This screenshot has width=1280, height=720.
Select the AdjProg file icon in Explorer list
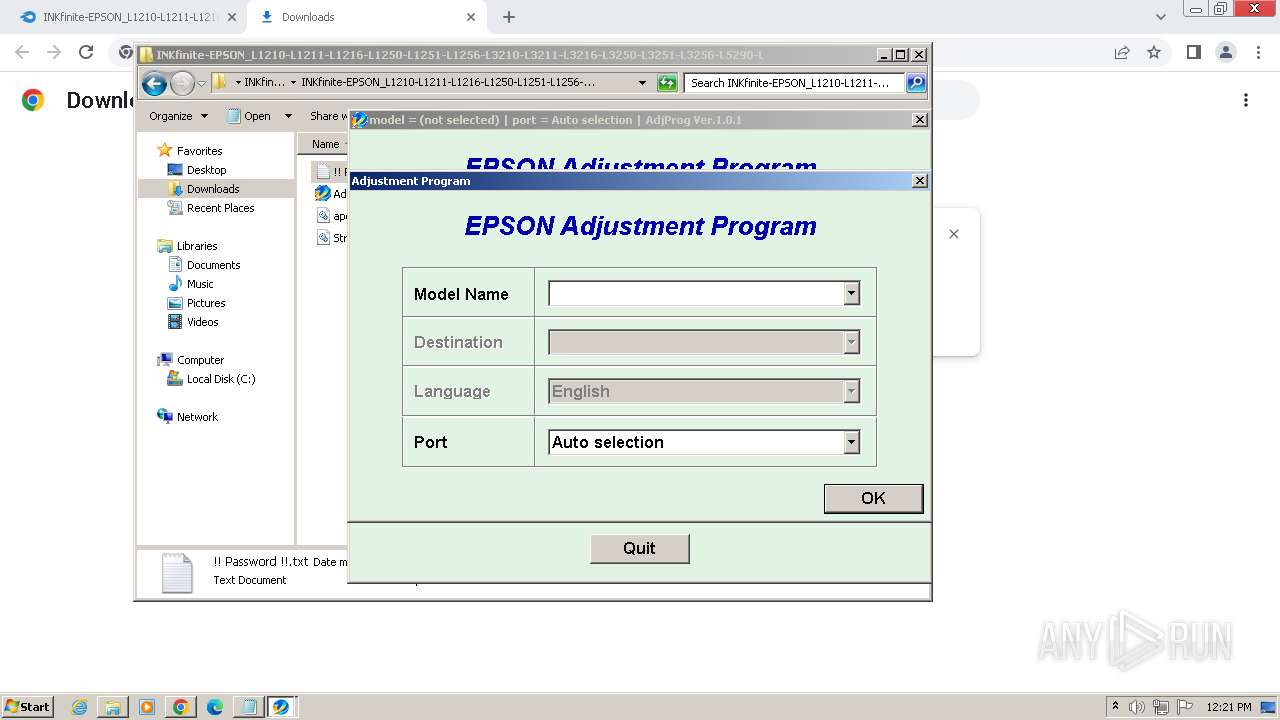click(x=323, y=194)
